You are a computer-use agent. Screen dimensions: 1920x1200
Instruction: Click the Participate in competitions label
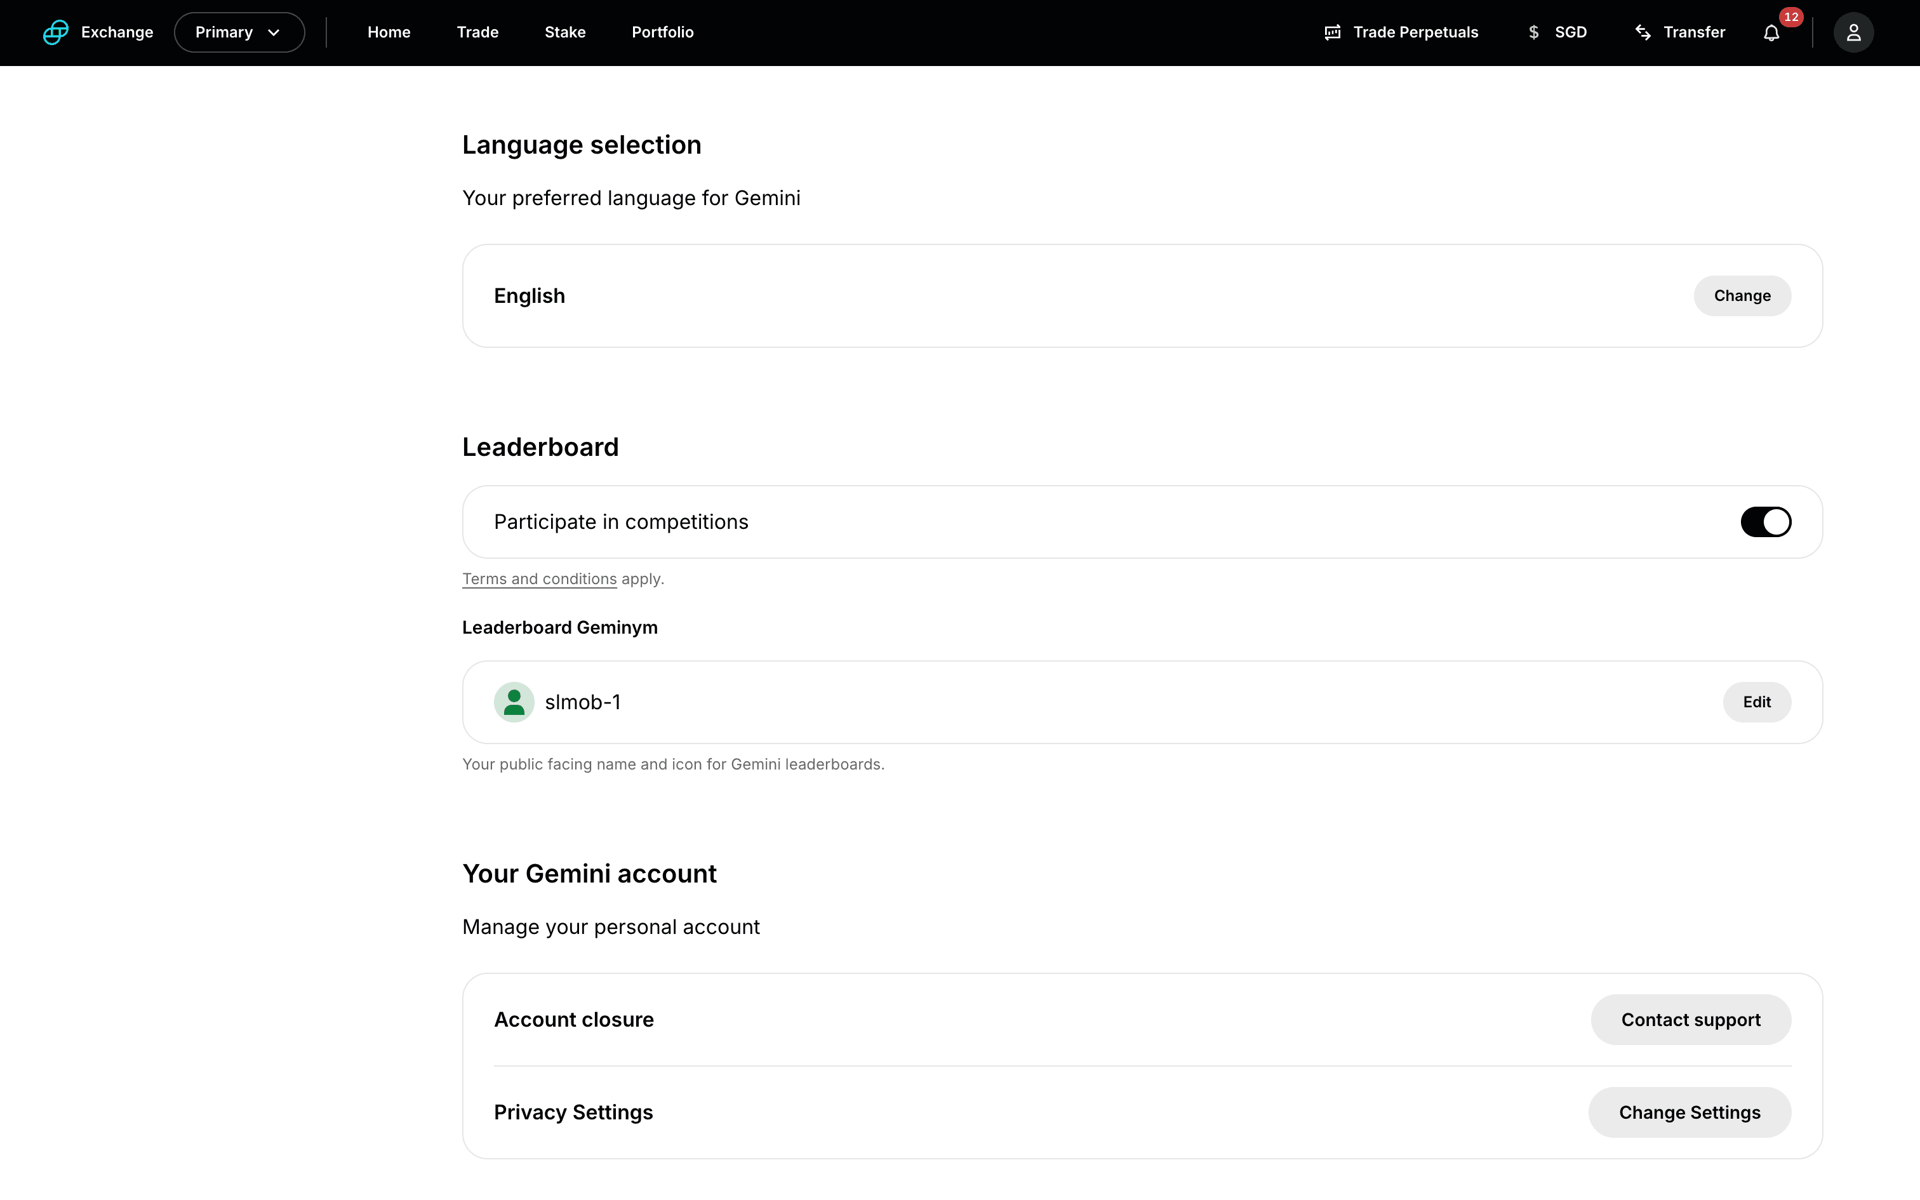(621, 522)
